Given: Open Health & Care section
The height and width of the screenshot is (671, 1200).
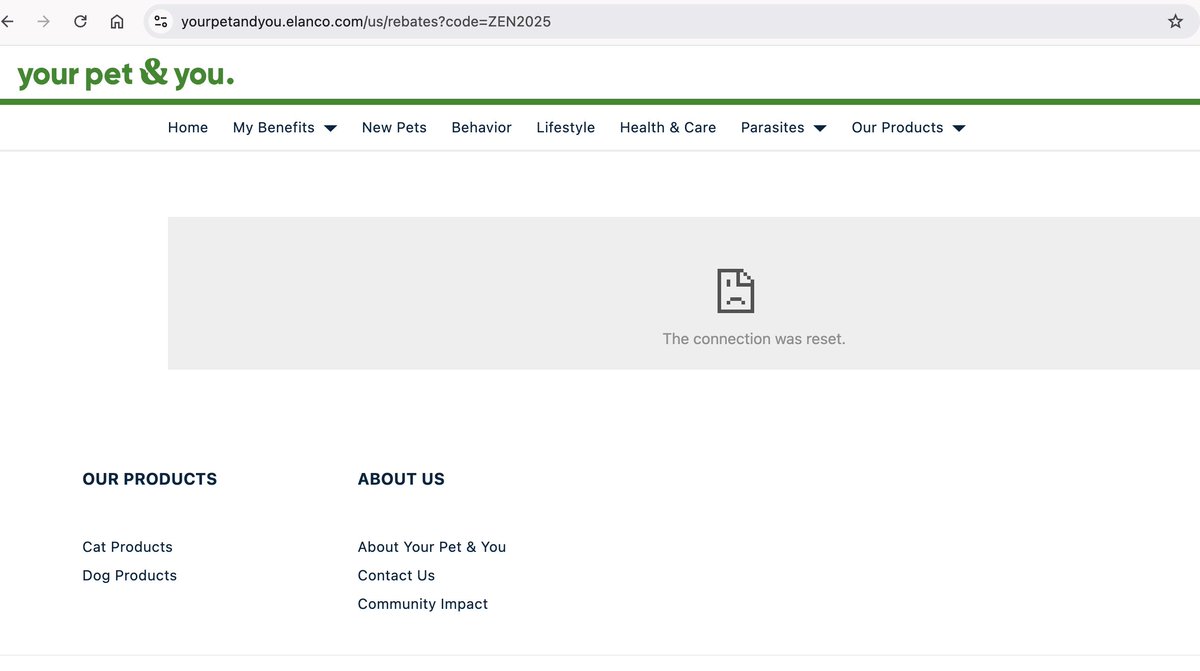Looking at the screenshot, I should tap(668, 127).
